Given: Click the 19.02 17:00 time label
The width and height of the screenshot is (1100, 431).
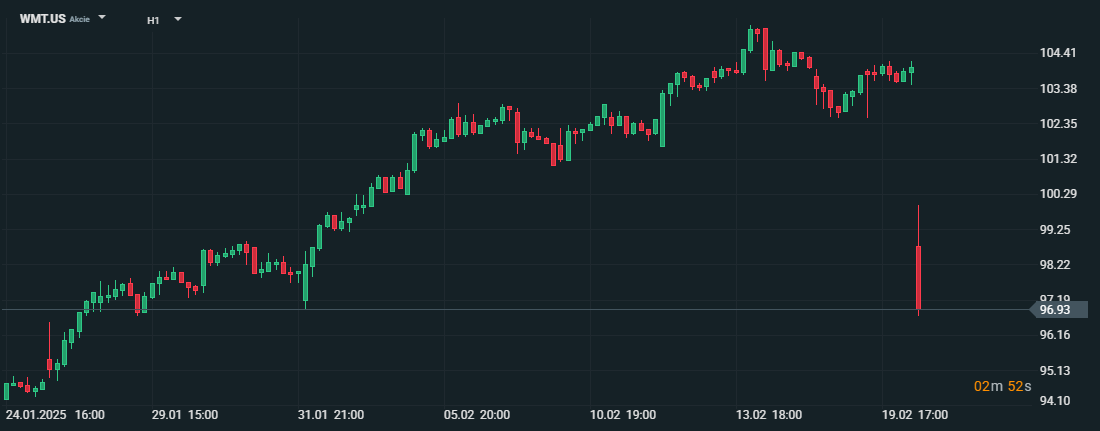Looking at the screenshot, I should point(915,415).
